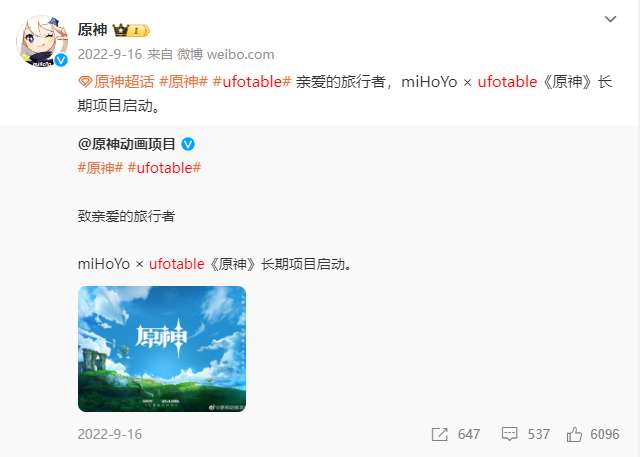Click the gold crown membership badge
Image resolution: width=640 pixels, height=457 pixels.
[x=131, y=30]
